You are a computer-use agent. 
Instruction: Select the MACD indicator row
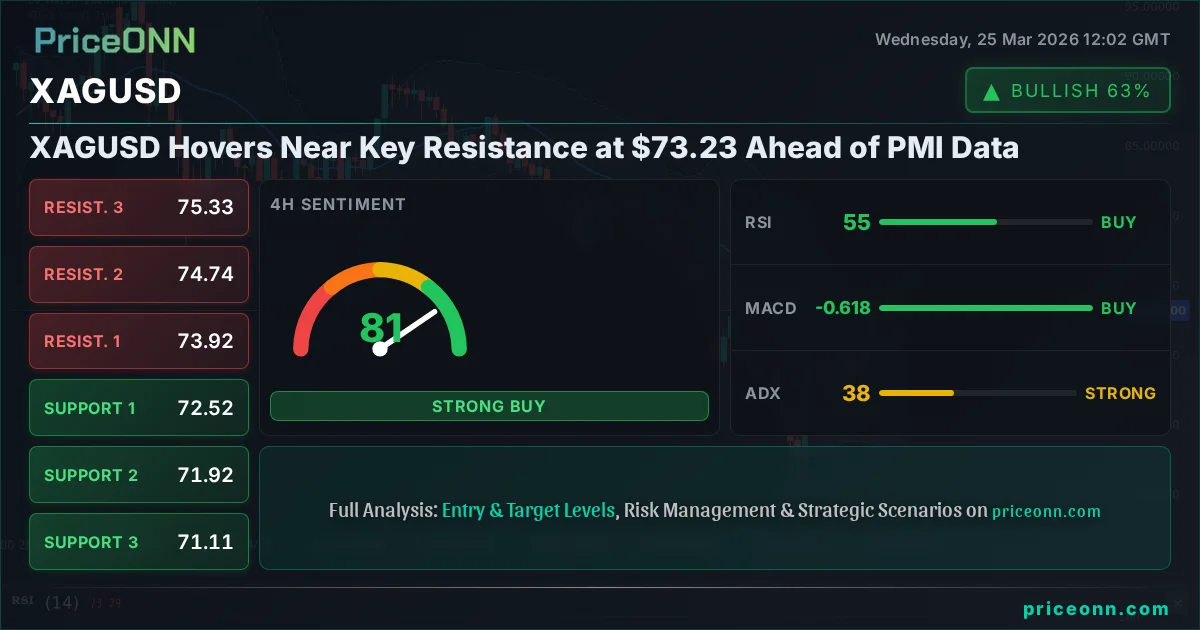[x=950, y=308]
